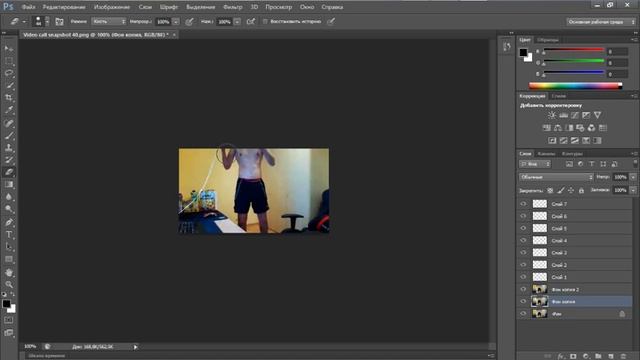
Task: Hide layer Слой 1
Action: click(523, 277)
